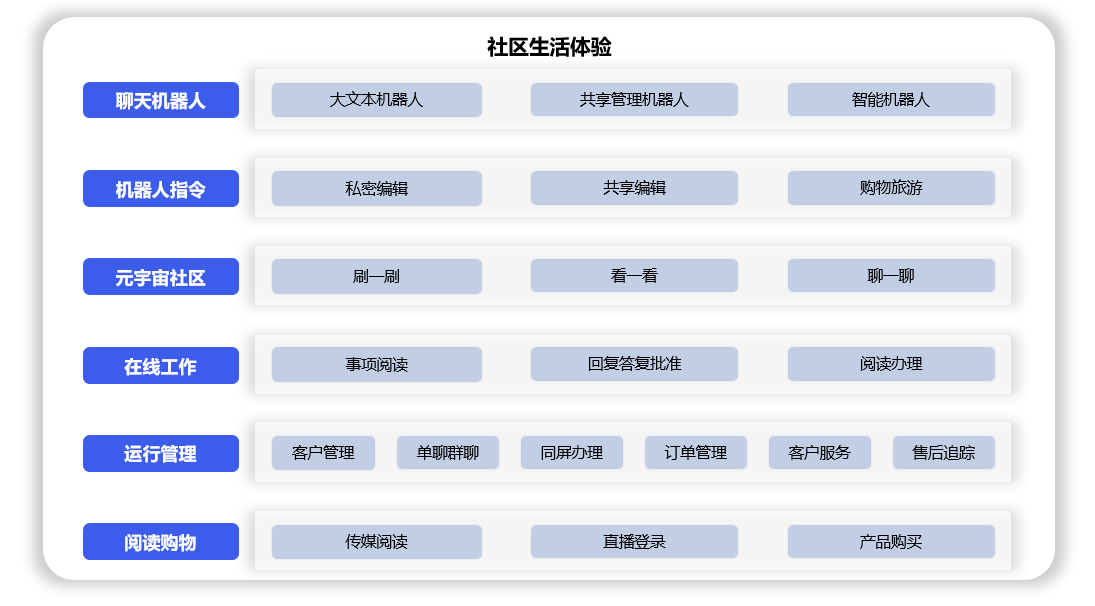Image resolution: width=1095 pixels, height=606 pixels.
Task: Select the 购物旅游 button
Action: (890, 188)
